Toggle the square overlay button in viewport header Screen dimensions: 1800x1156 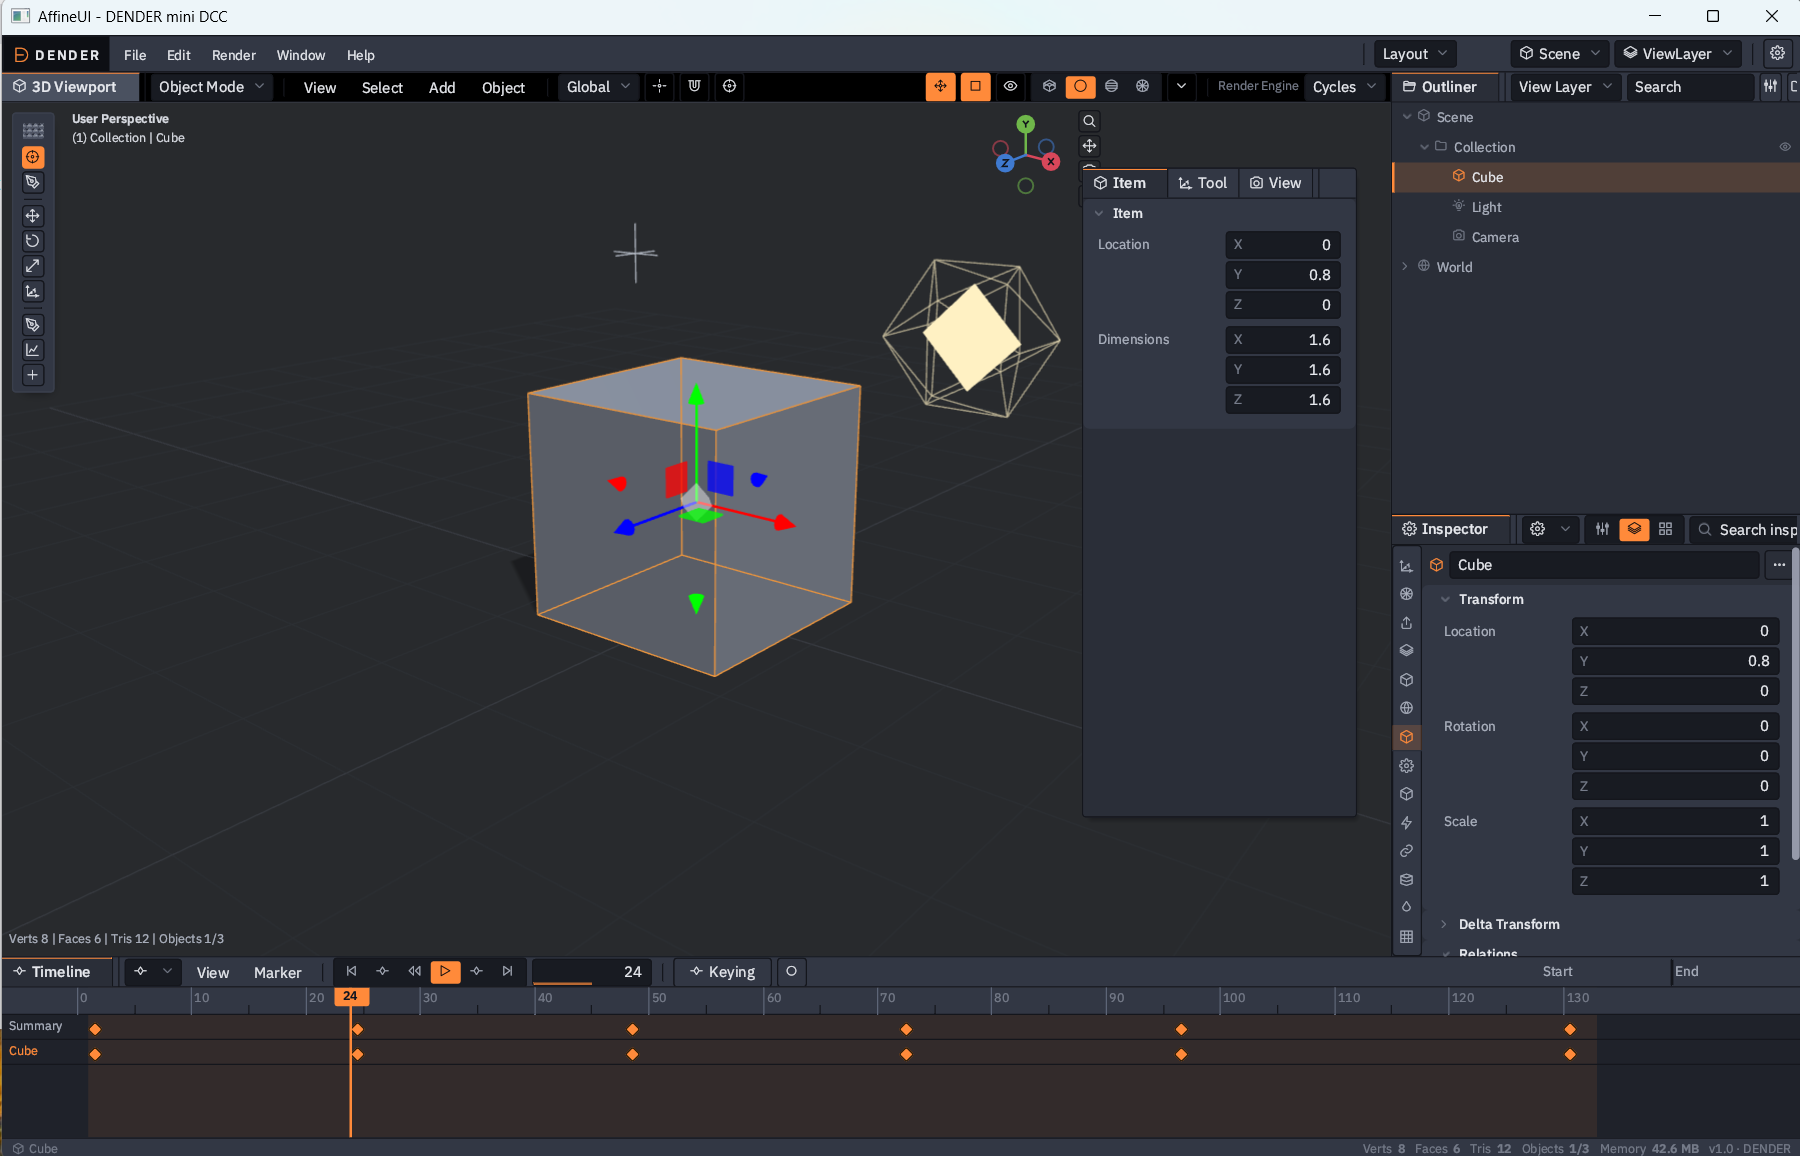point(975,87)
